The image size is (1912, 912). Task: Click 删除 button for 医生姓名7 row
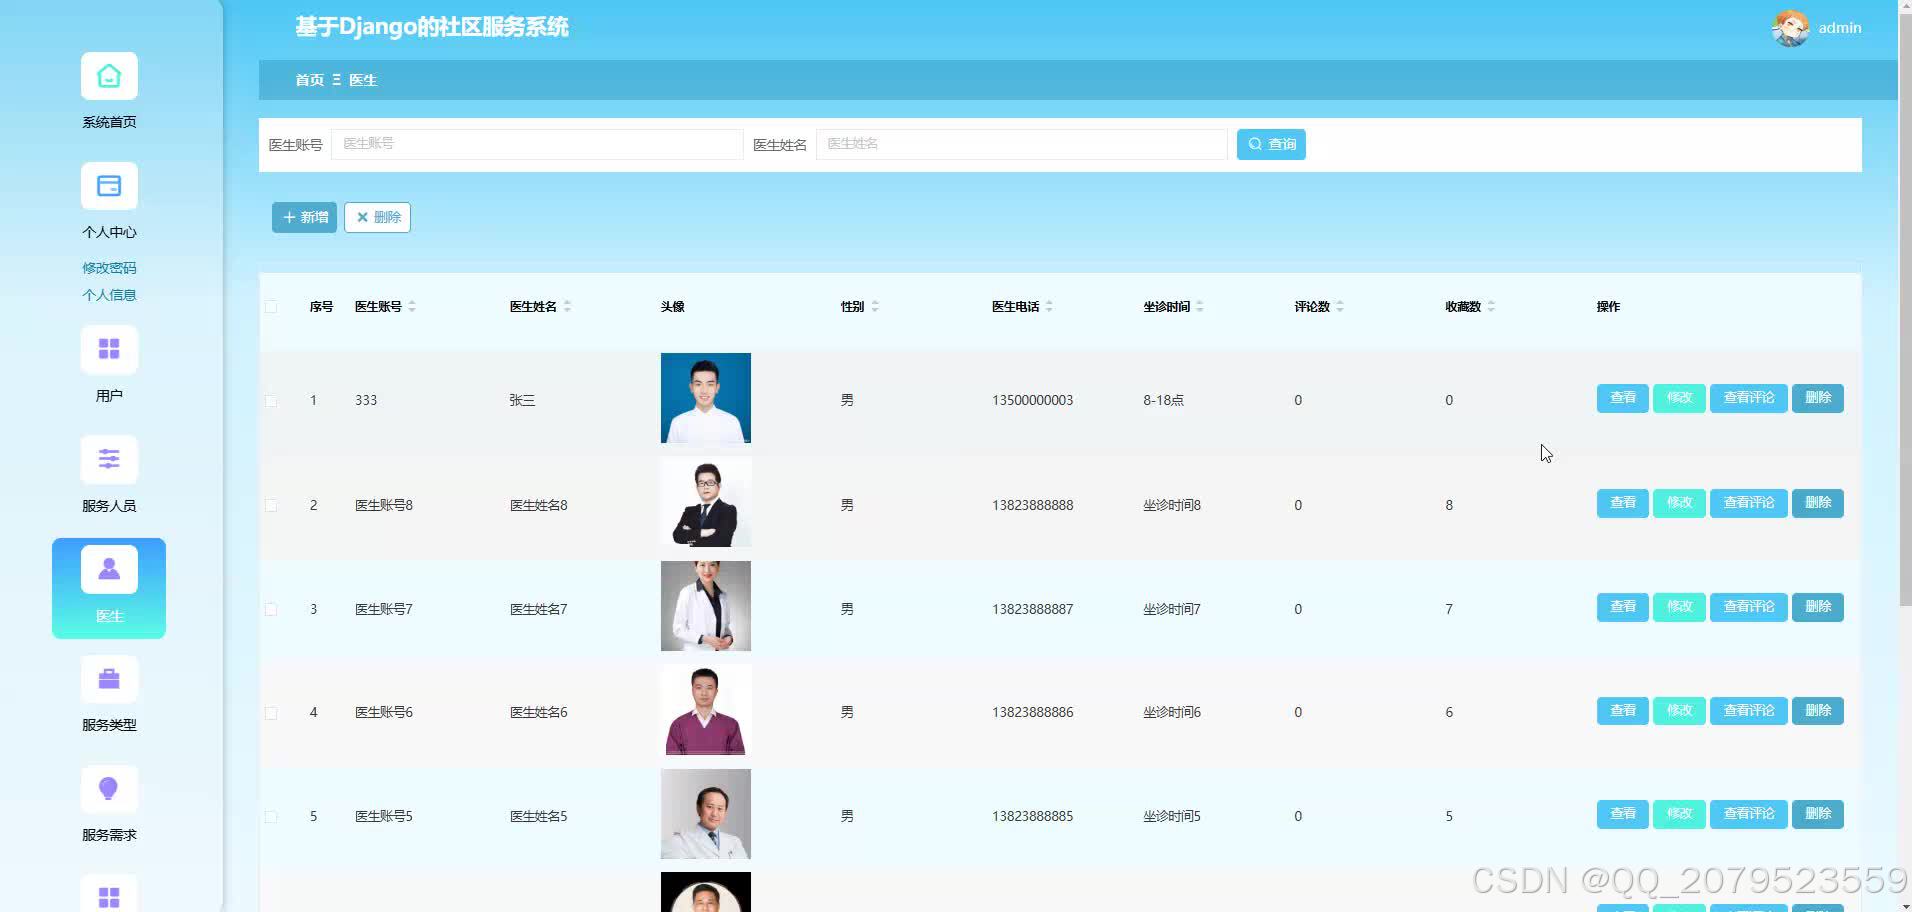pos(1817,607)
